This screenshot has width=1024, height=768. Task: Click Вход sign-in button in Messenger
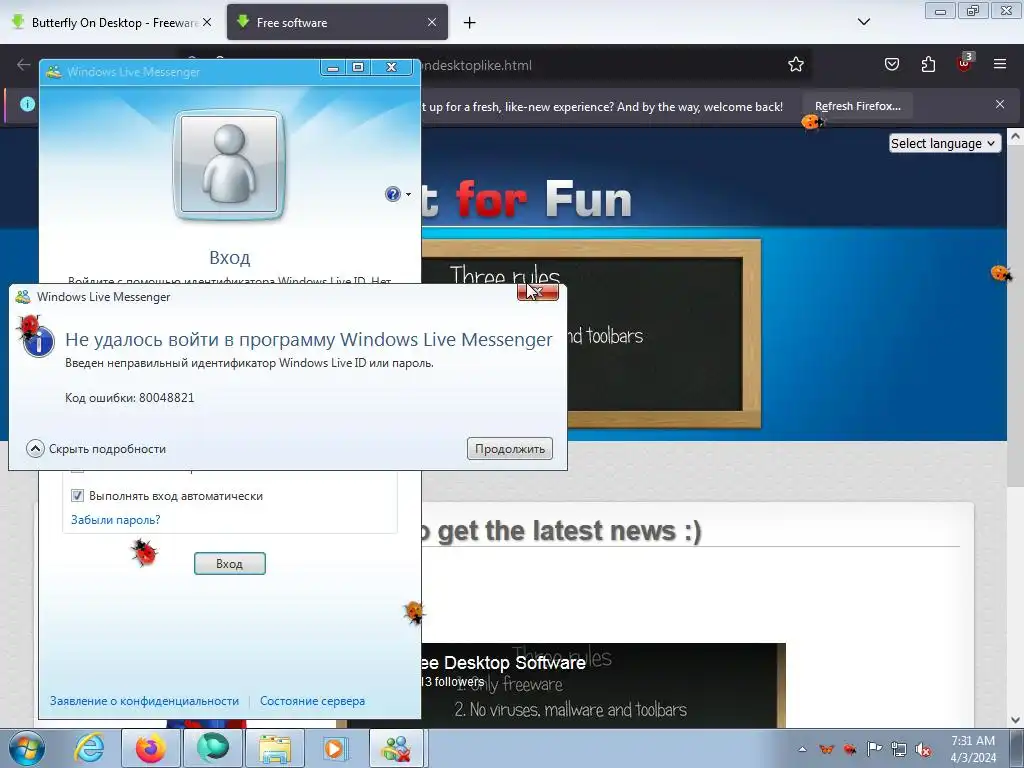pyautogui.click(x=229, y=564)
